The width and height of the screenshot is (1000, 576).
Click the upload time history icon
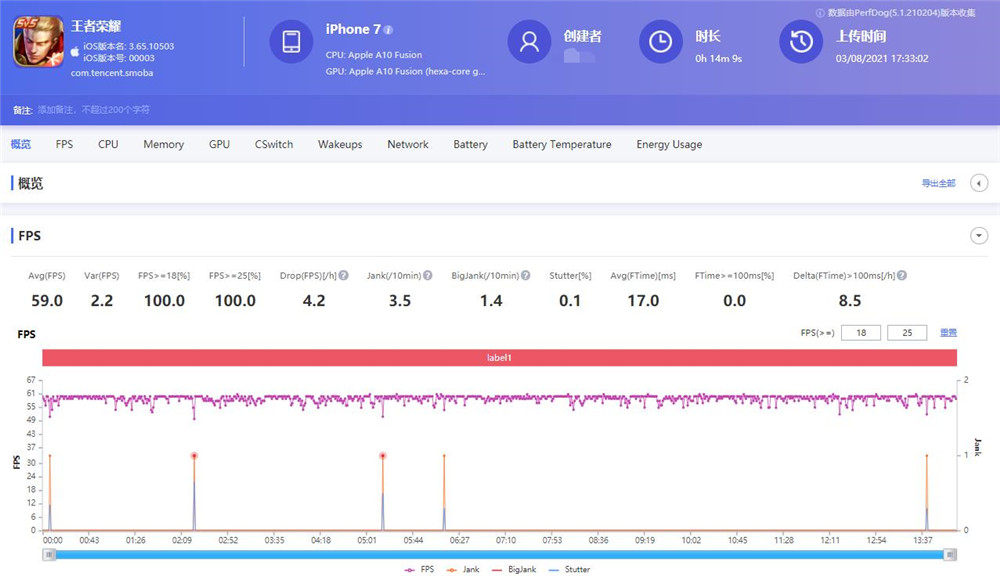[x=801, y=42]
